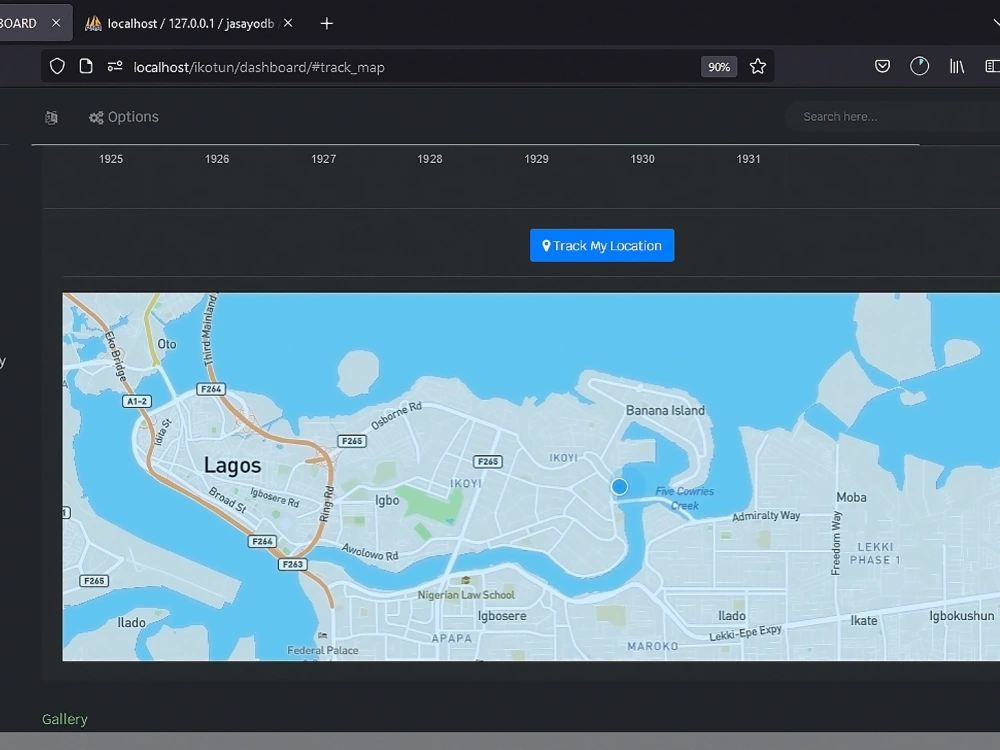
Task: Click the shield tracking protection icon
Action: click(57, 66)
